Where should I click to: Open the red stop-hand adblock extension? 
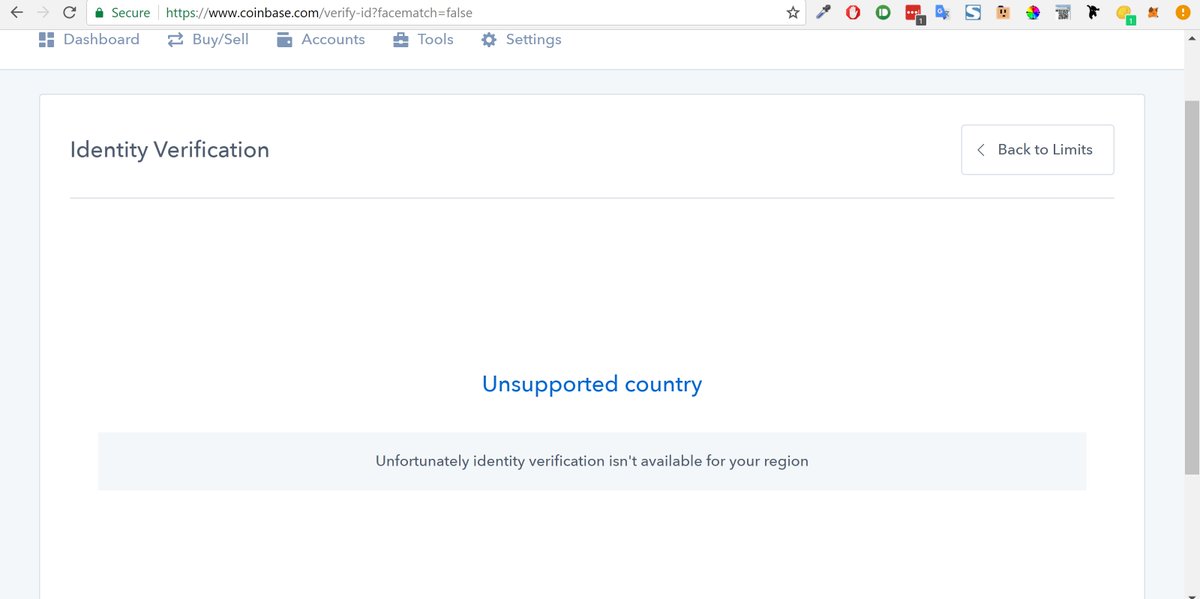click(x=853, y=13)
